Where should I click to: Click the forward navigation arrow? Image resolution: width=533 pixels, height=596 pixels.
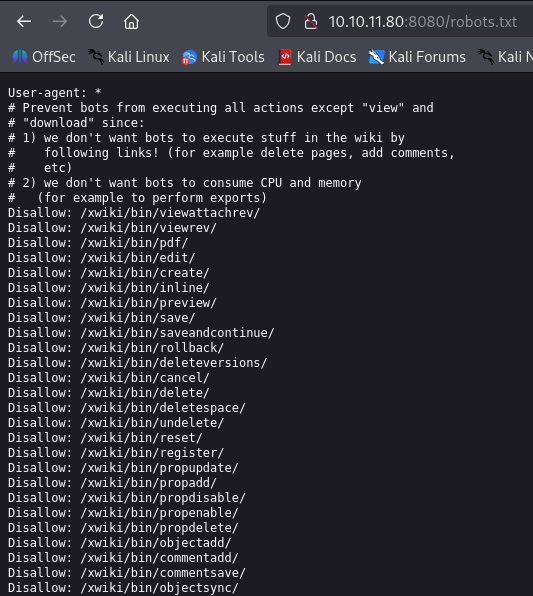60,22
